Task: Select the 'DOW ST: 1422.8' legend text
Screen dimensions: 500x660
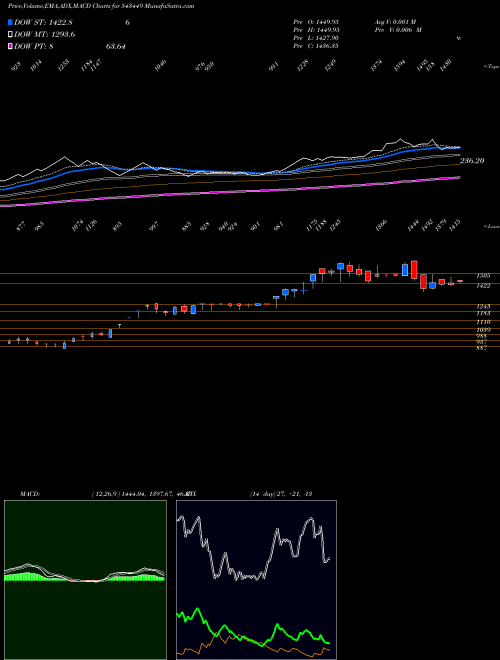Action: click(x=43, y=23)
